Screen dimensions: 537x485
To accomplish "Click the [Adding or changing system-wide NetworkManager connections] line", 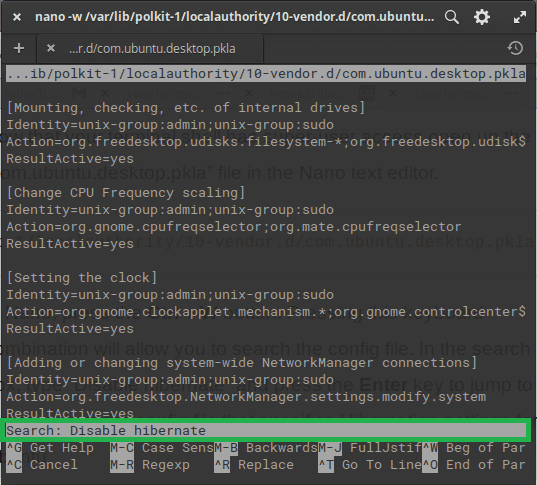I will [x=242, y=363].
